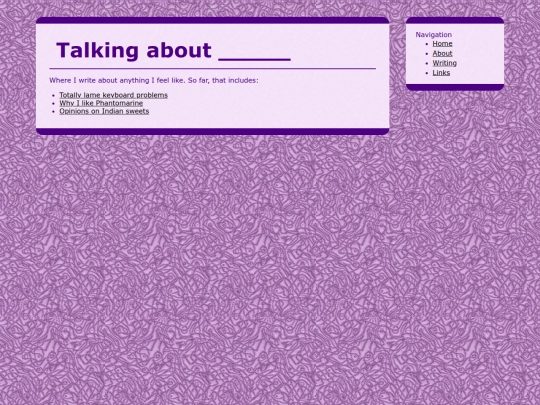Screen dimensions: 540x405
Task: Open 'Opinions on Indian sweets' post
Action: (104, 111)
